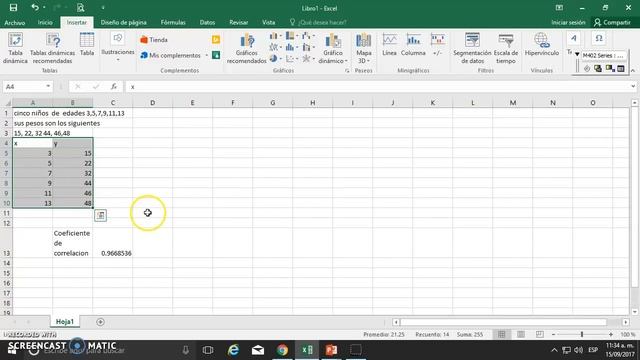The image size is (640, 360).
Task: Switch to Normal view in status bar
Action: click(502, 334)
